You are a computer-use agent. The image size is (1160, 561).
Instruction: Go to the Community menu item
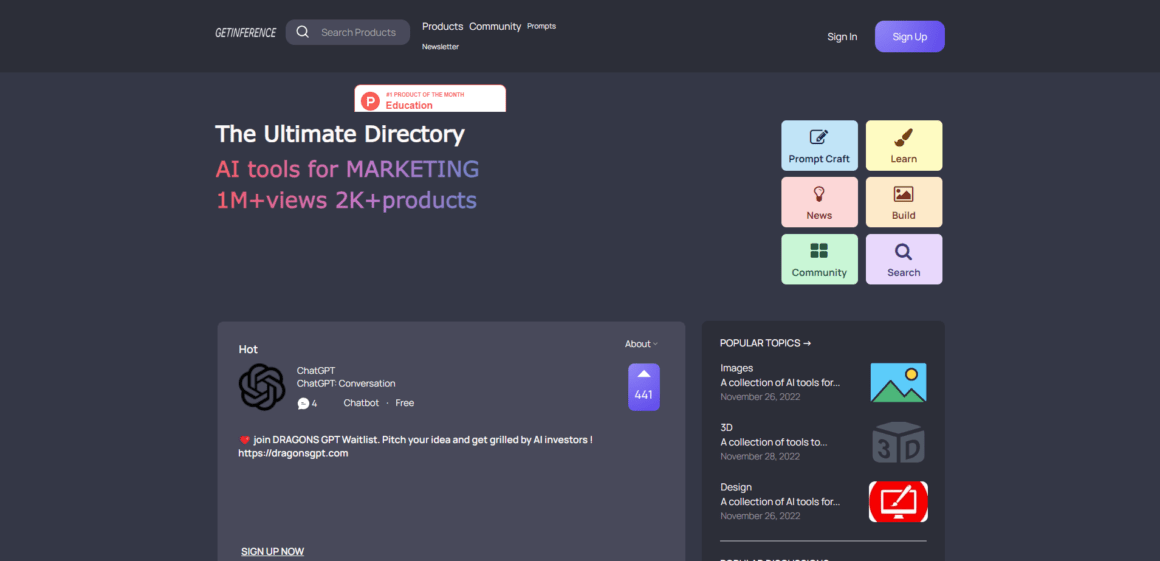click(x=495, y=26)
